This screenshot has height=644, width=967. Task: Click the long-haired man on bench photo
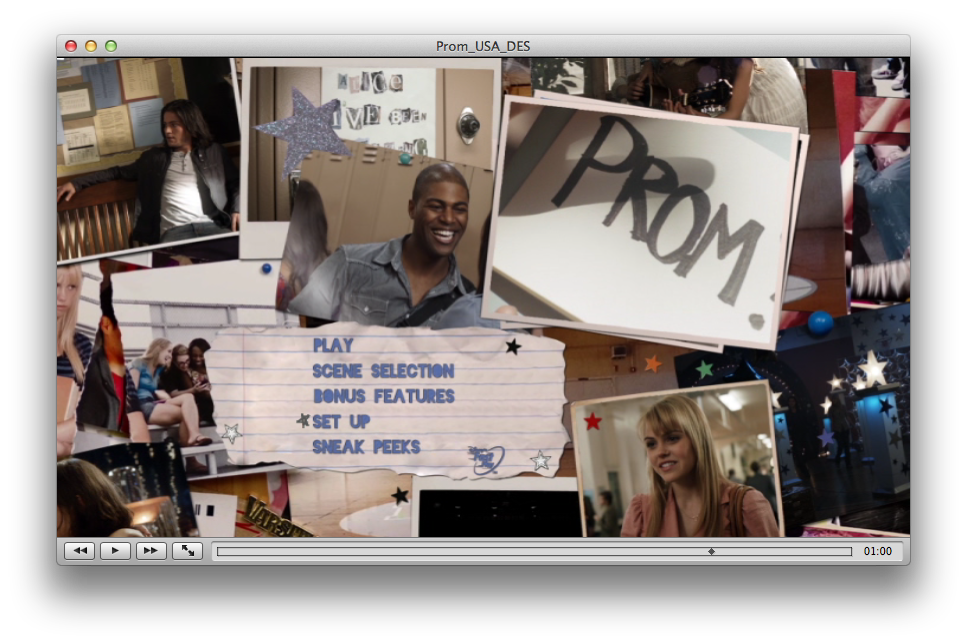click(x=148, y=159)
